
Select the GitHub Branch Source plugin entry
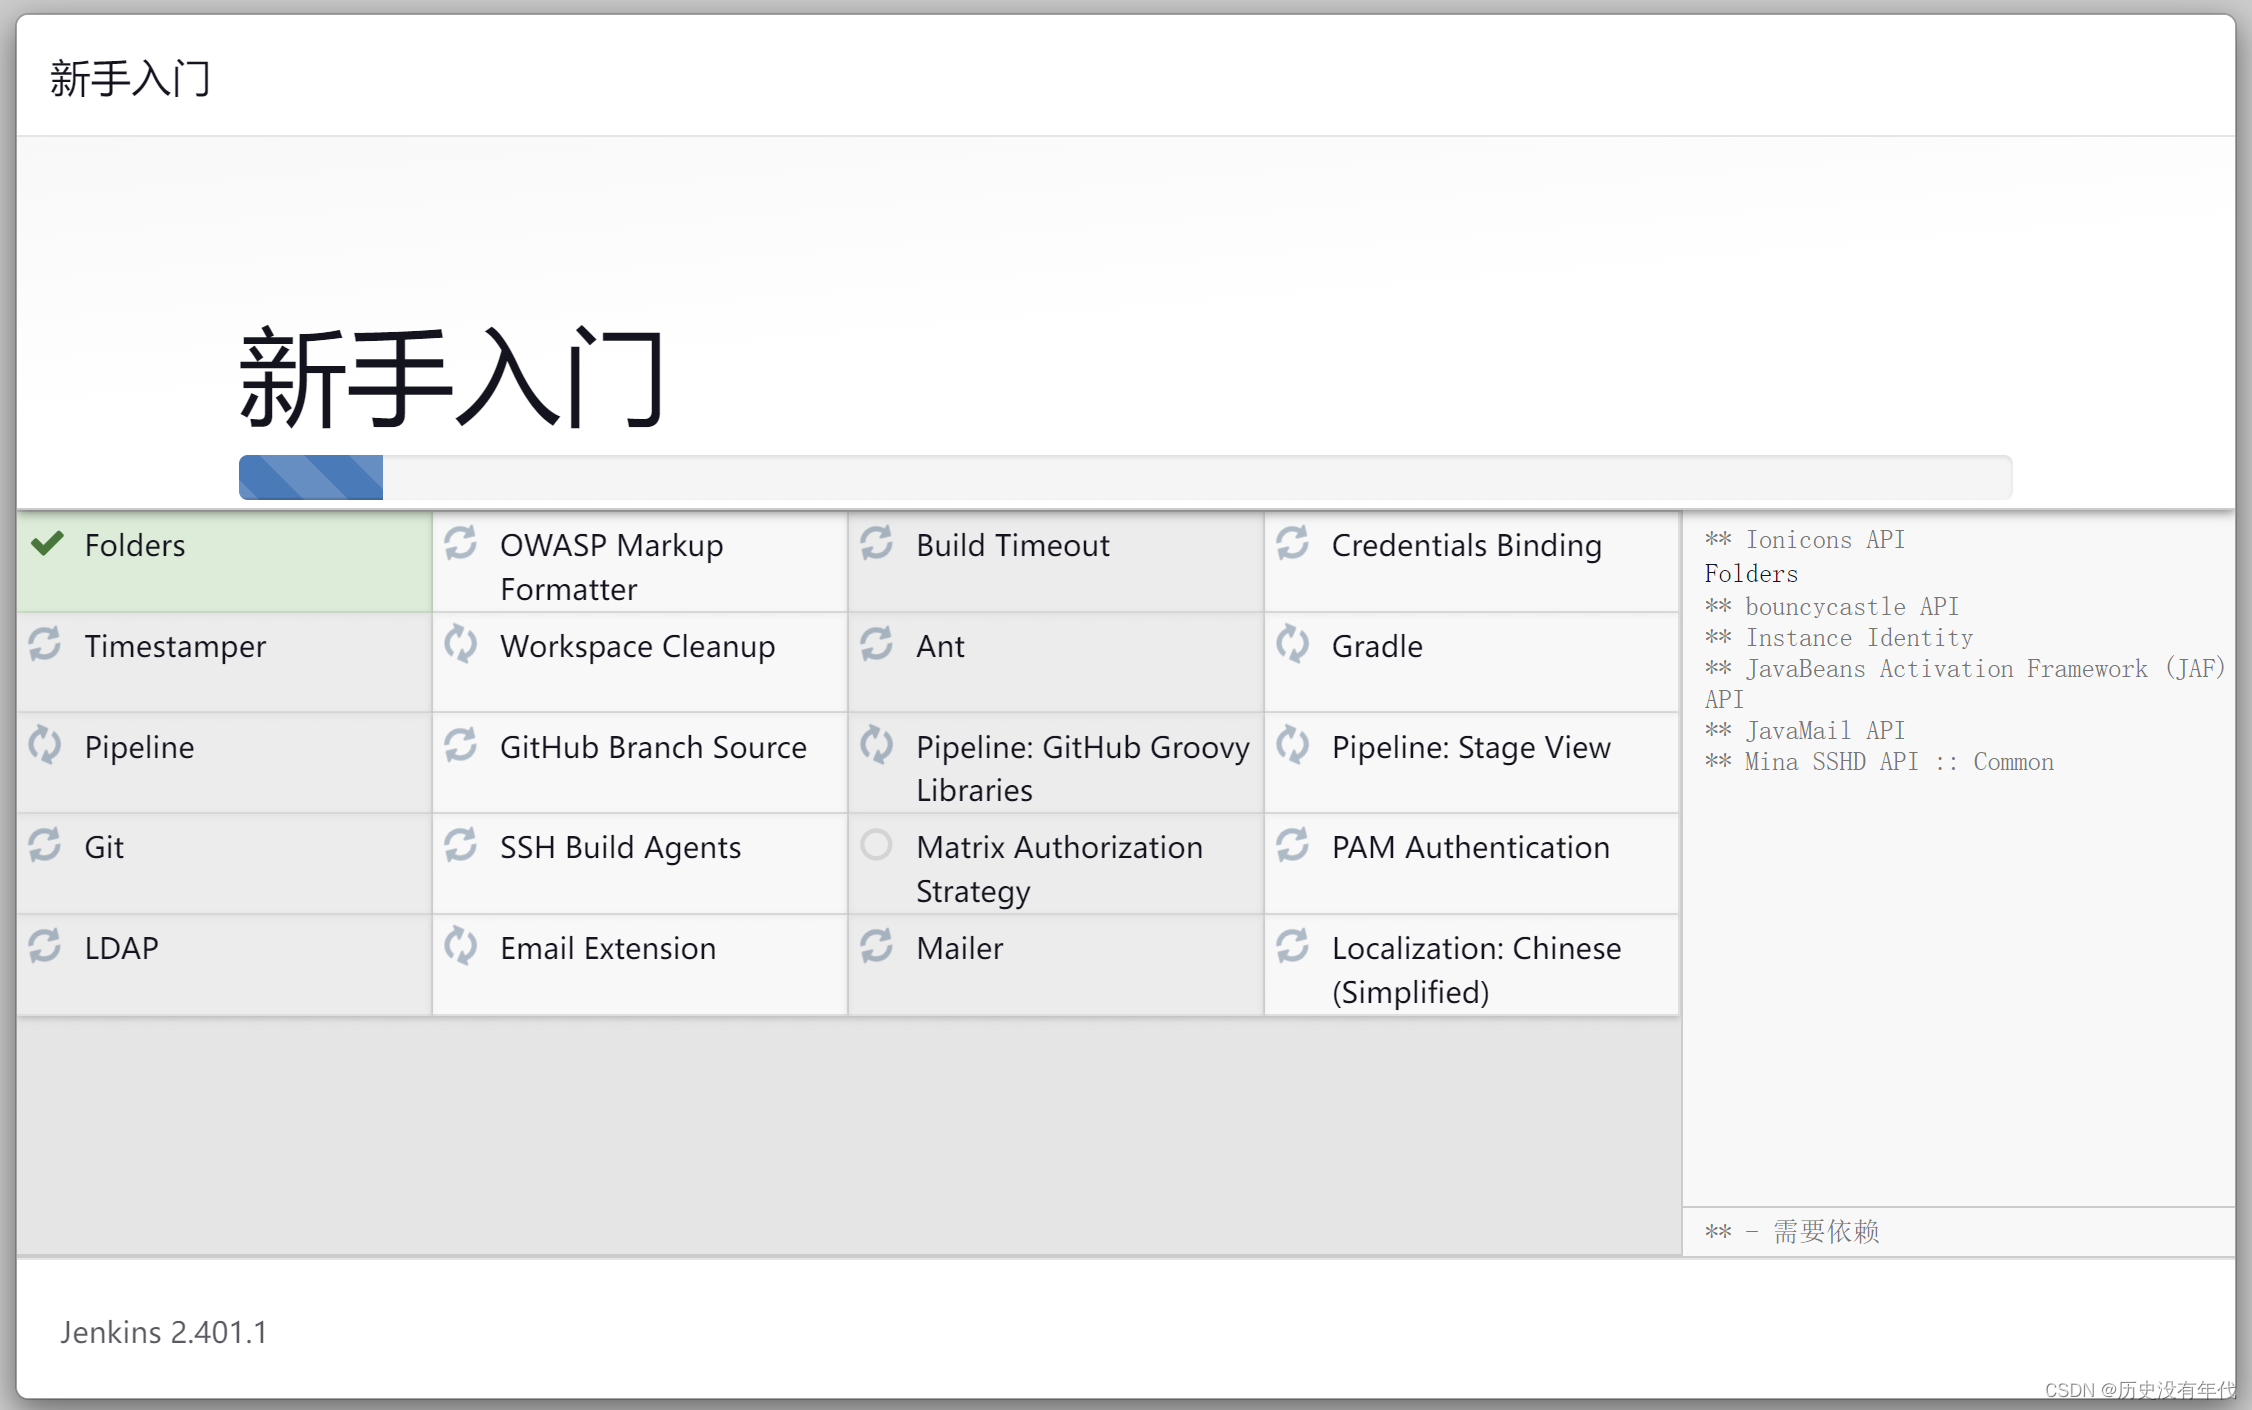click(x=652, y=747)
